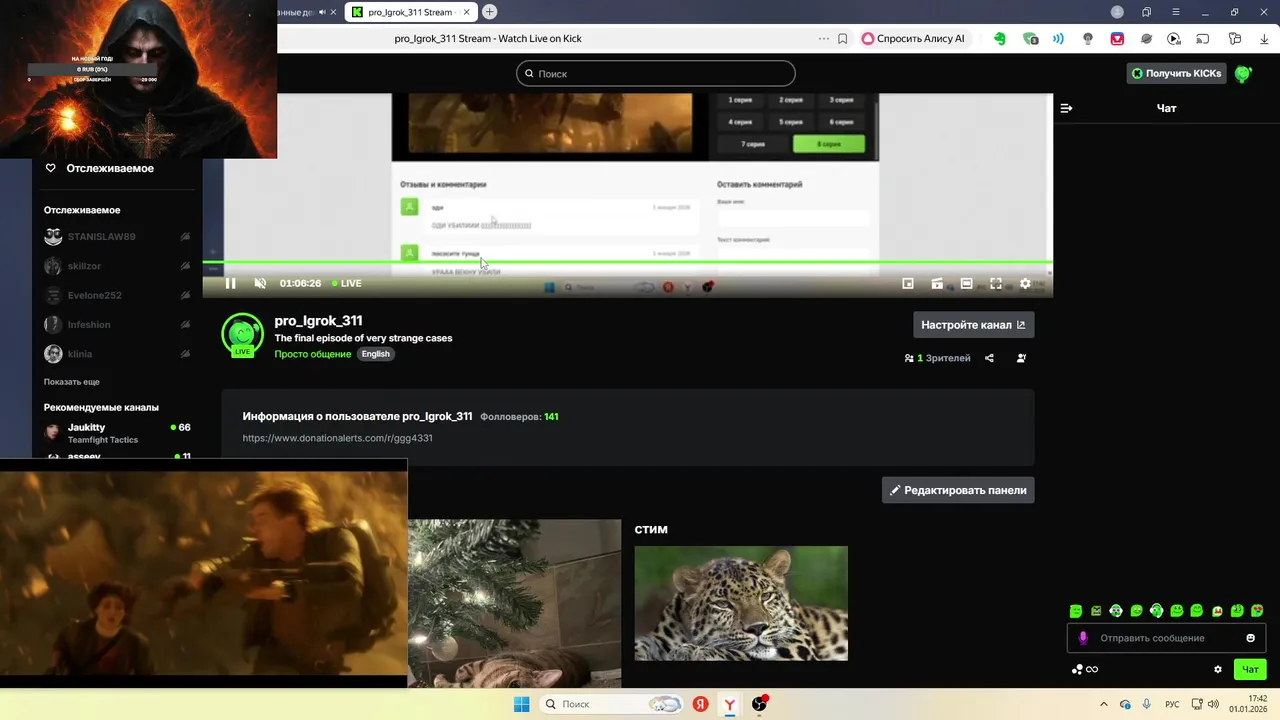Open Настройте канал channel settings
The width and height of the screenshot is (1280, 720).
click(x=973, y=325)
